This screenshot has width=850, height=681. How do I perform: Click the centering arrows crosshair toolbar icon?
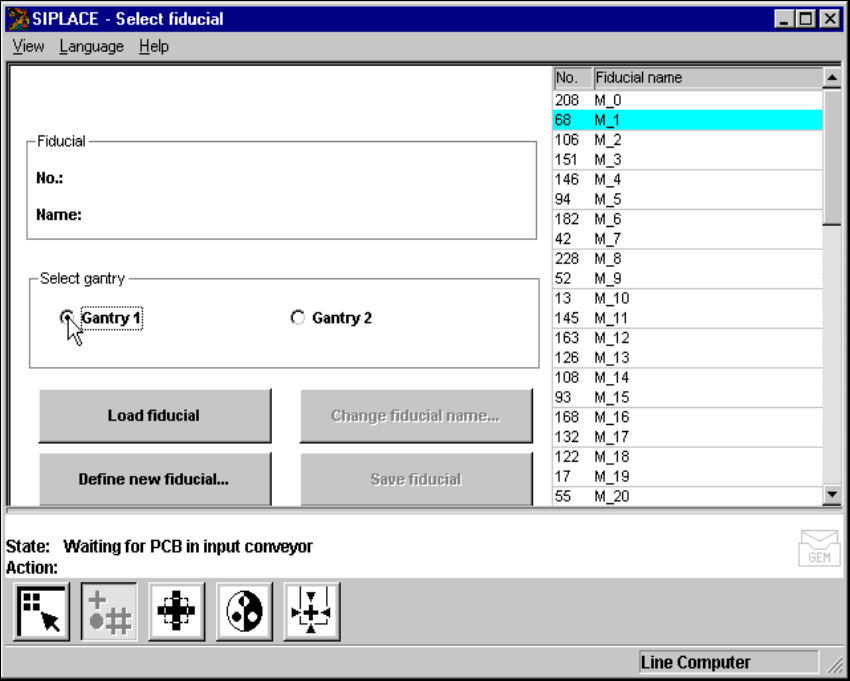(312, 612)
